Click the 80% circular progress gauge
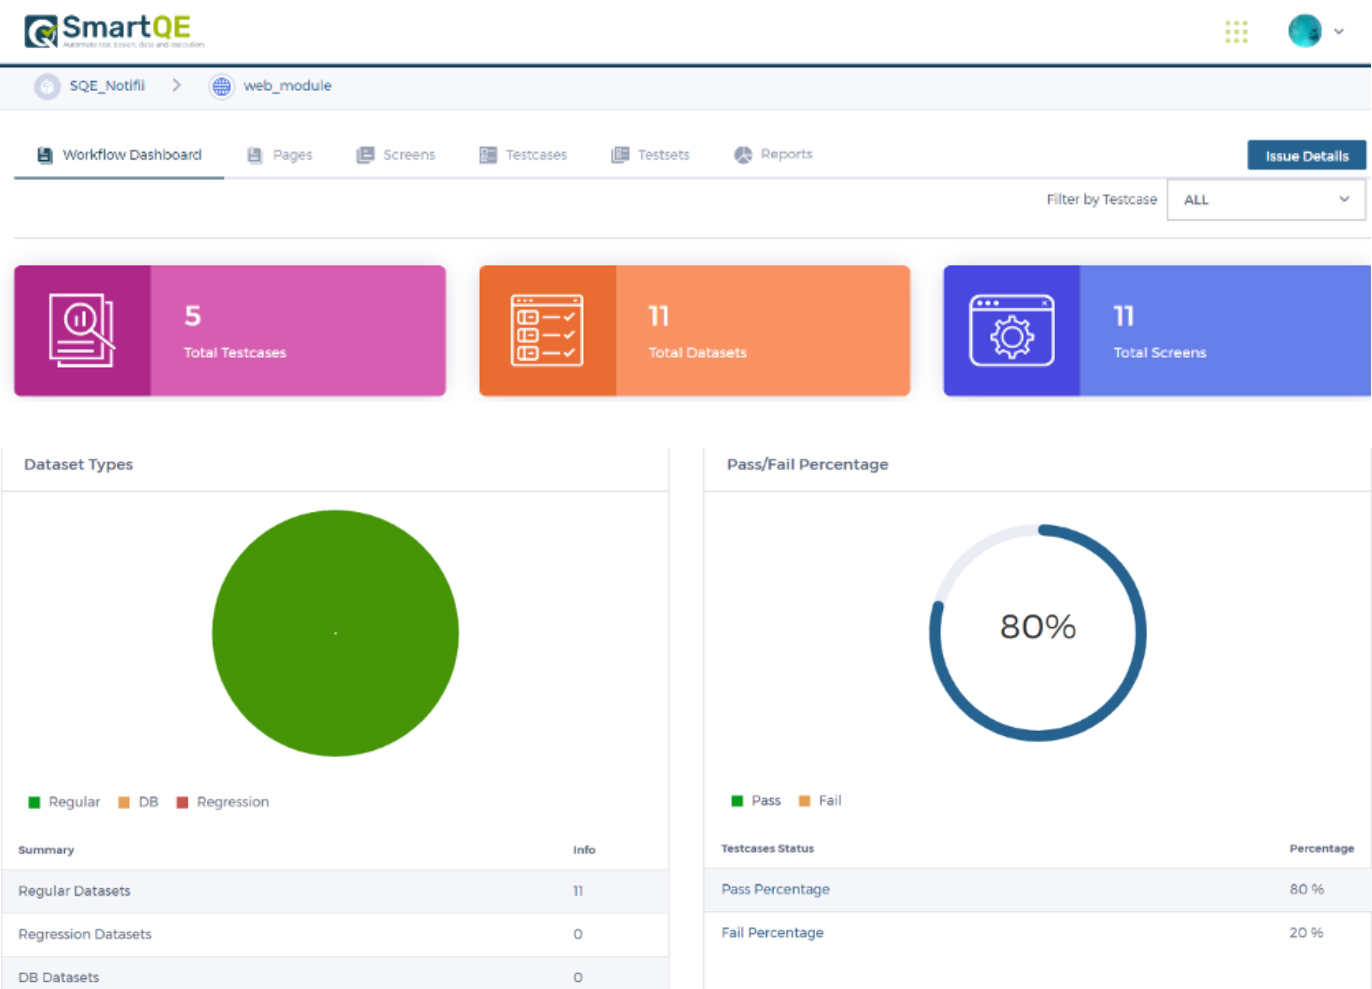This screenshot has height=989, width=1372. pyautogui.click(x=1038, y=632)
